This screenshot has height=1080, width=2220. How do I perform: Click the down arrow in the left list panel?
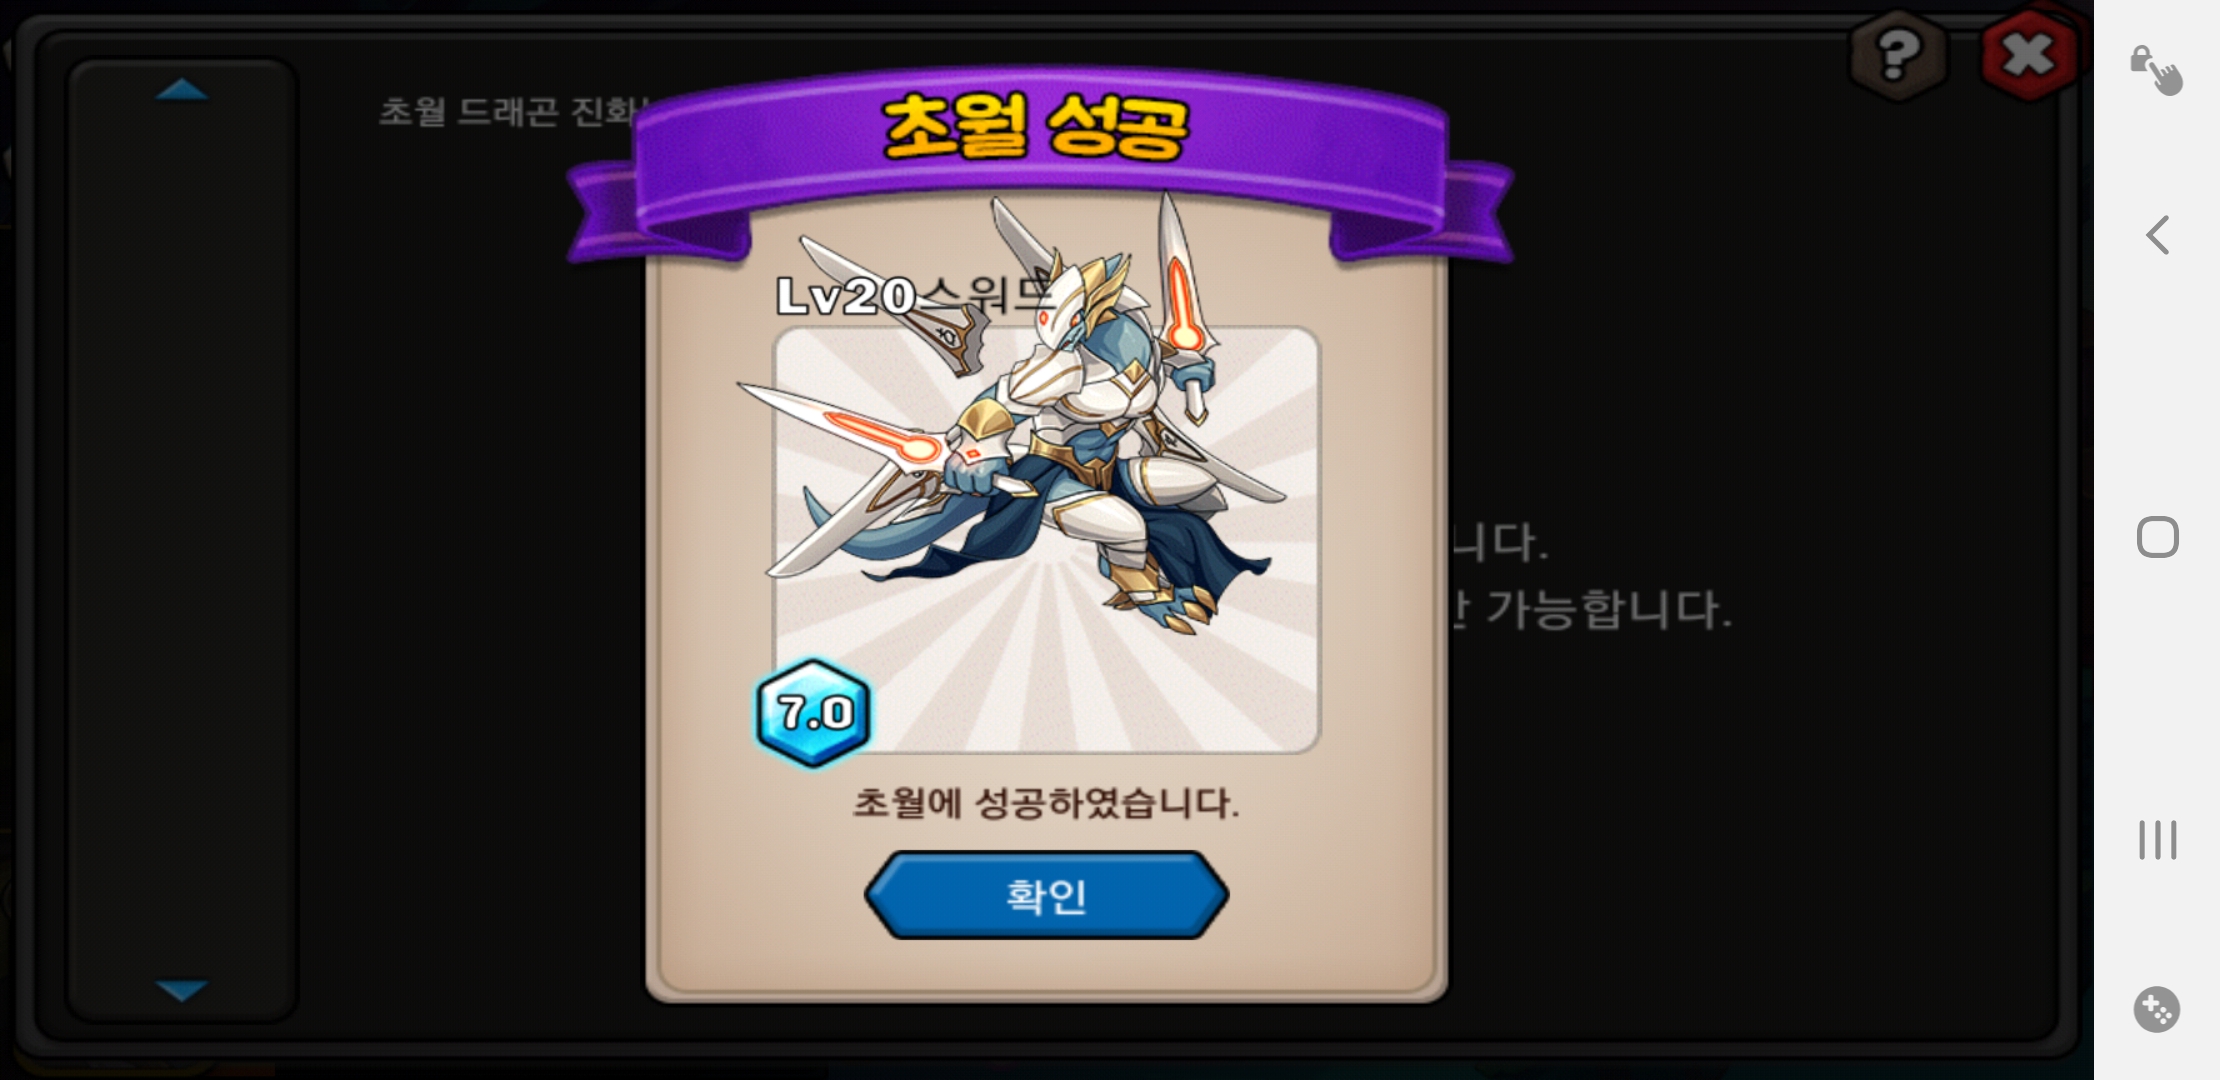tap(182, 990)
